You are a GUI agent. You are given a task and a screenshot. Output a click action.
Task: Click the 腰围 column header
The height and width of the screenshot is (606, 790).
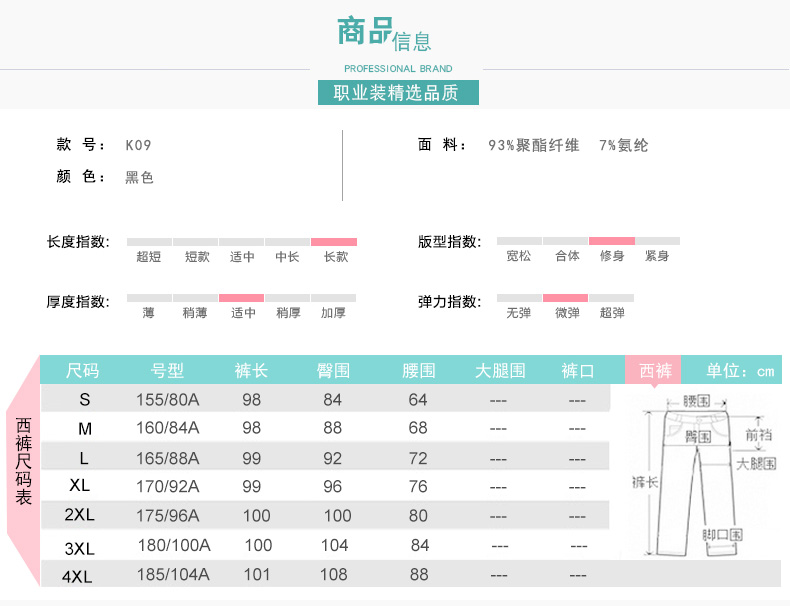418,370
